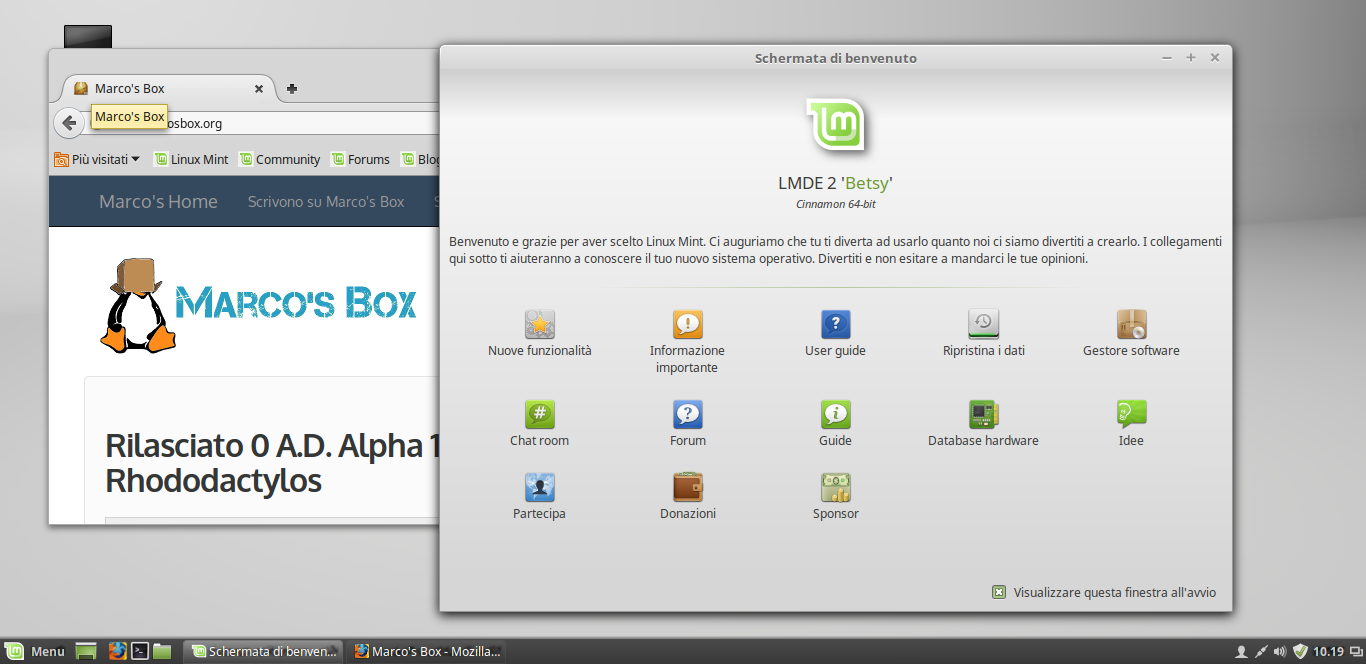Open the Rilasciato 0 A.D. Alpha article headline
Viewport: 1366px width, 664px height.
pos(273,463)
